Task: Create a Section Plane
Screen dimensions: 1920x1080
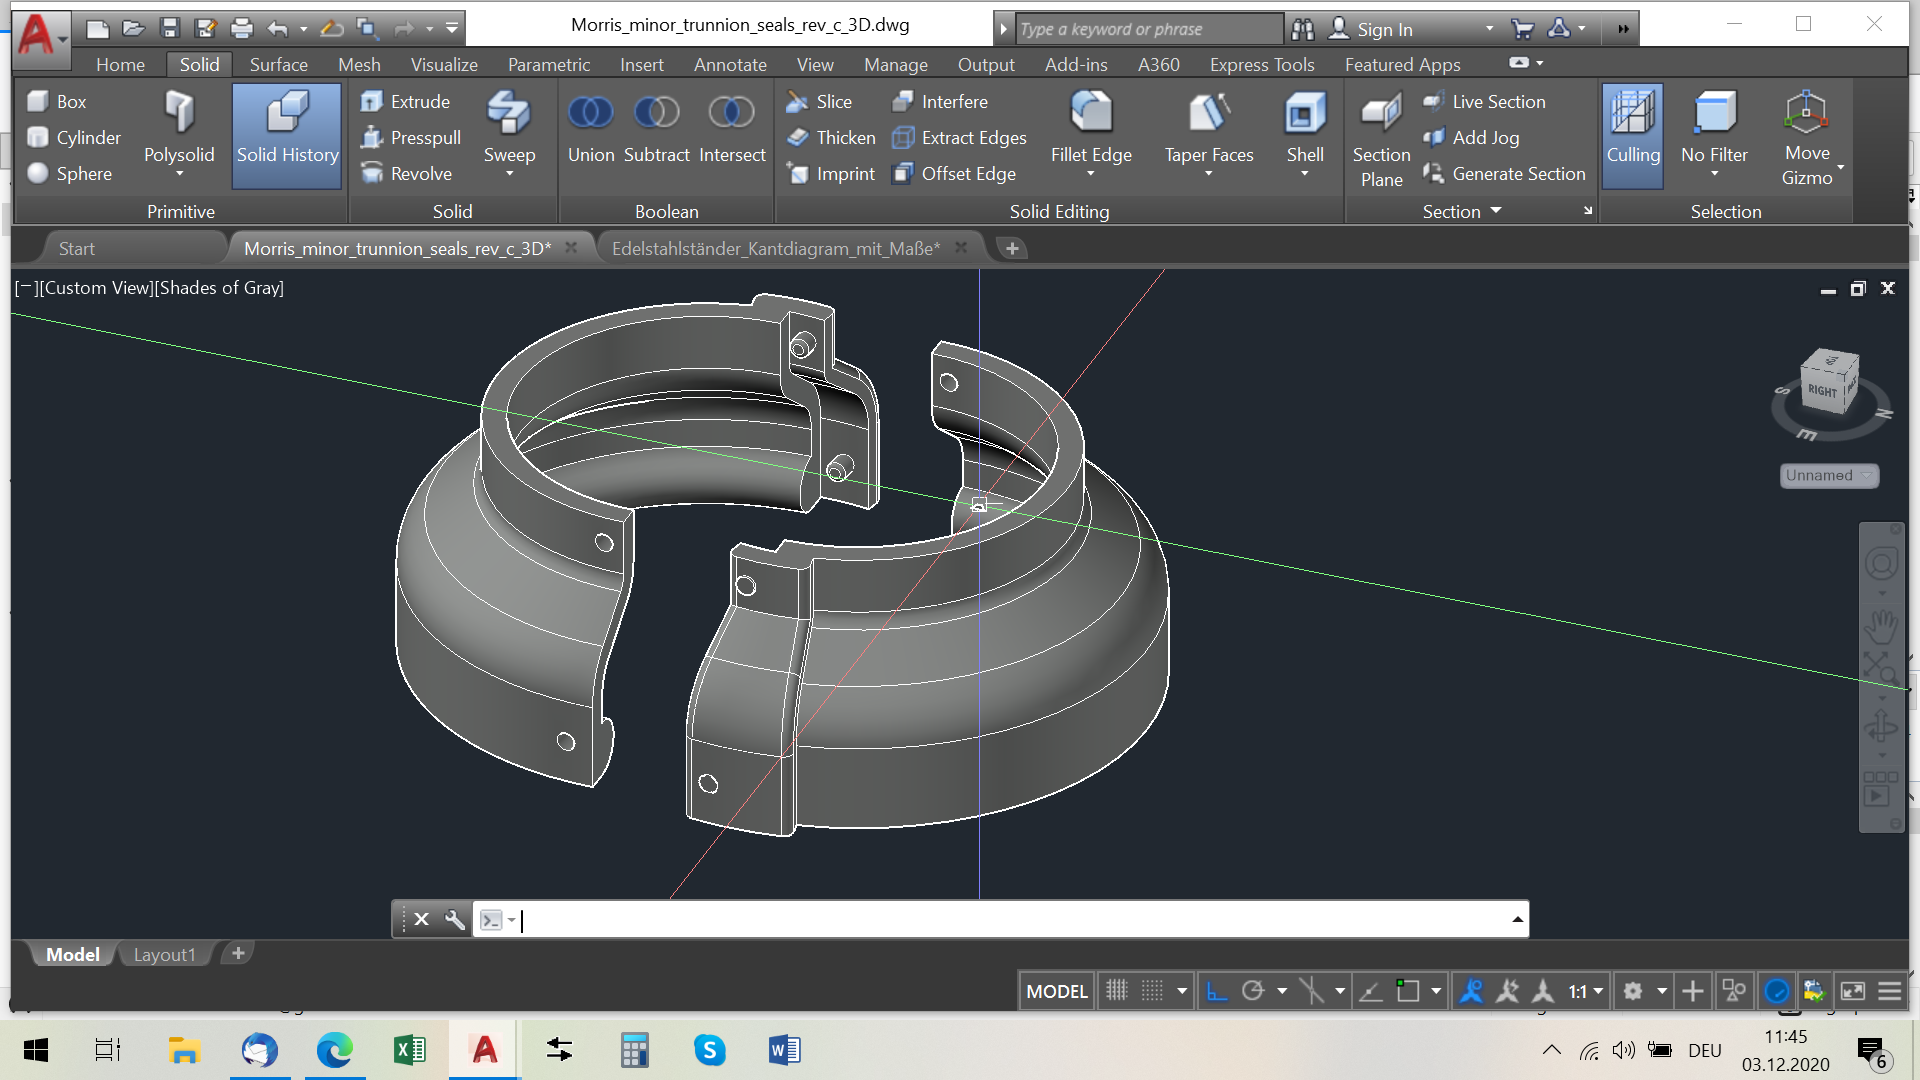Action: tap(1381, 139)
